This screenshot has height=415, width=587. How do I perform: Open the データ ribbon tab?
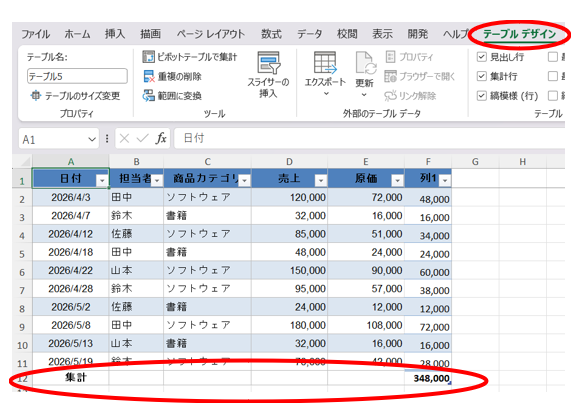pyautogui.click(x=309, y=34)
